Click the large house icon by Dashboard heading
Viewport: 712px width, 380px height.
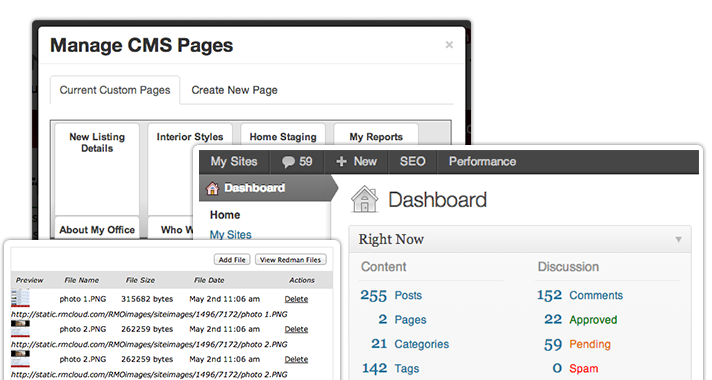click(x=364, y=199)
